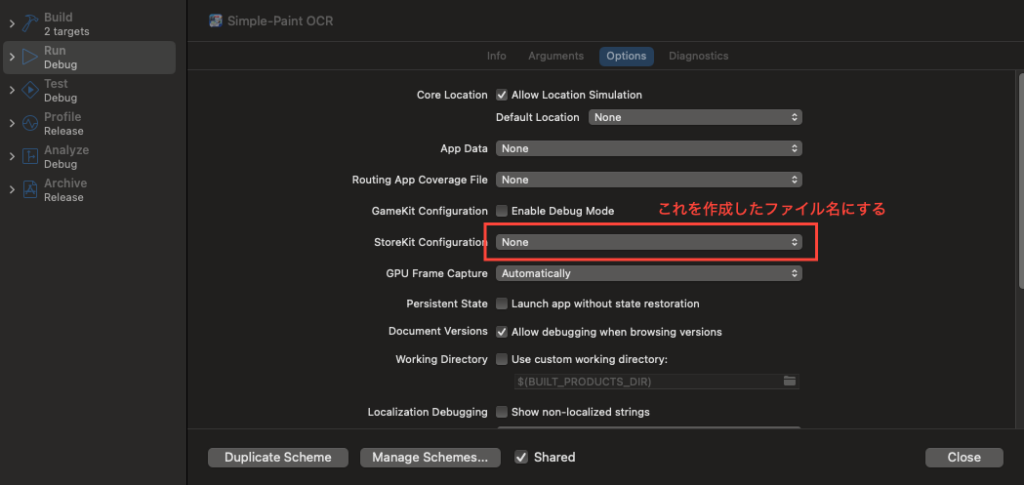Image resolution: width=1024 pixels, height=485 pixels.
Task: Select the Archive icon in sidebar
Action: pyautogui.click(x=30, y=189)
